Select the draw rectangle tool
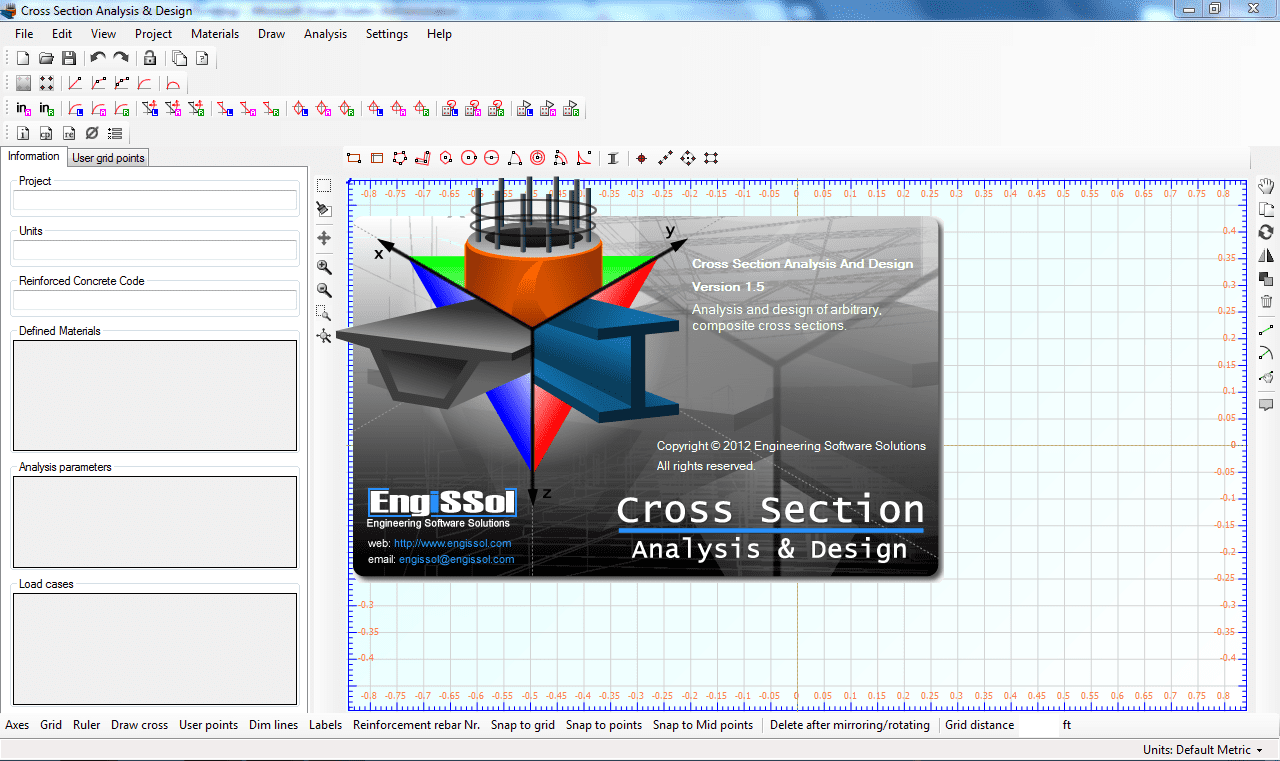The width and height of the screenshot is (1280, 761). pyautogui.click(x=354, y=158)
